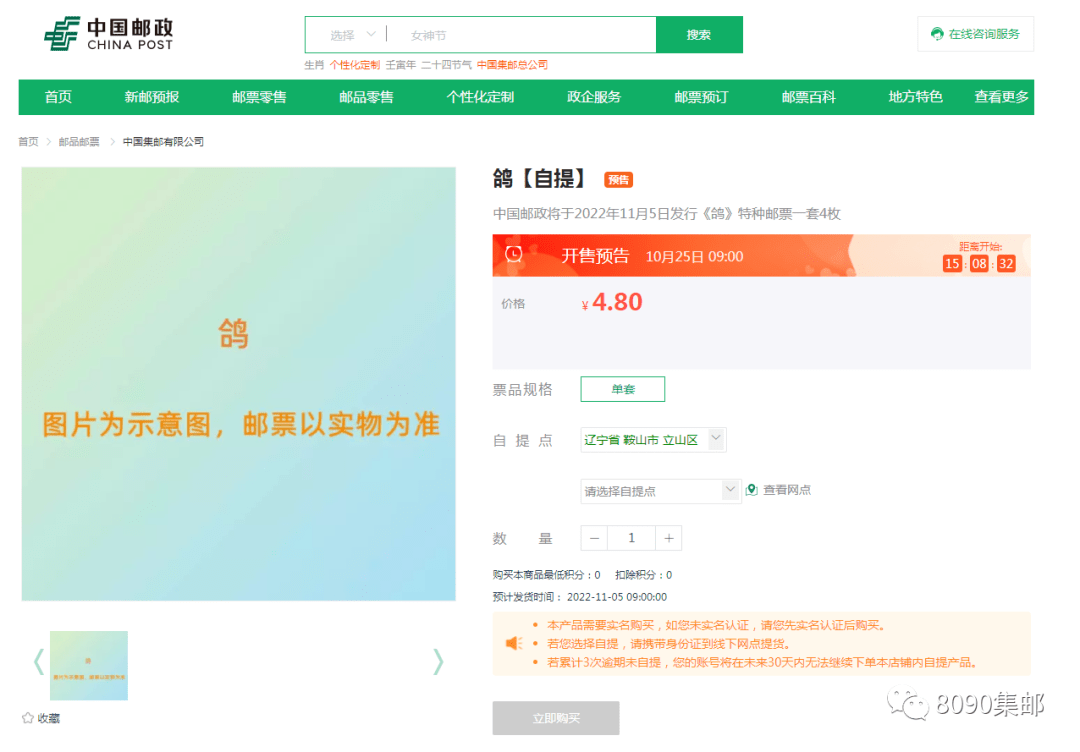
Task: Click the 立即购买 buy now button
Action: [x=556, y=718]
